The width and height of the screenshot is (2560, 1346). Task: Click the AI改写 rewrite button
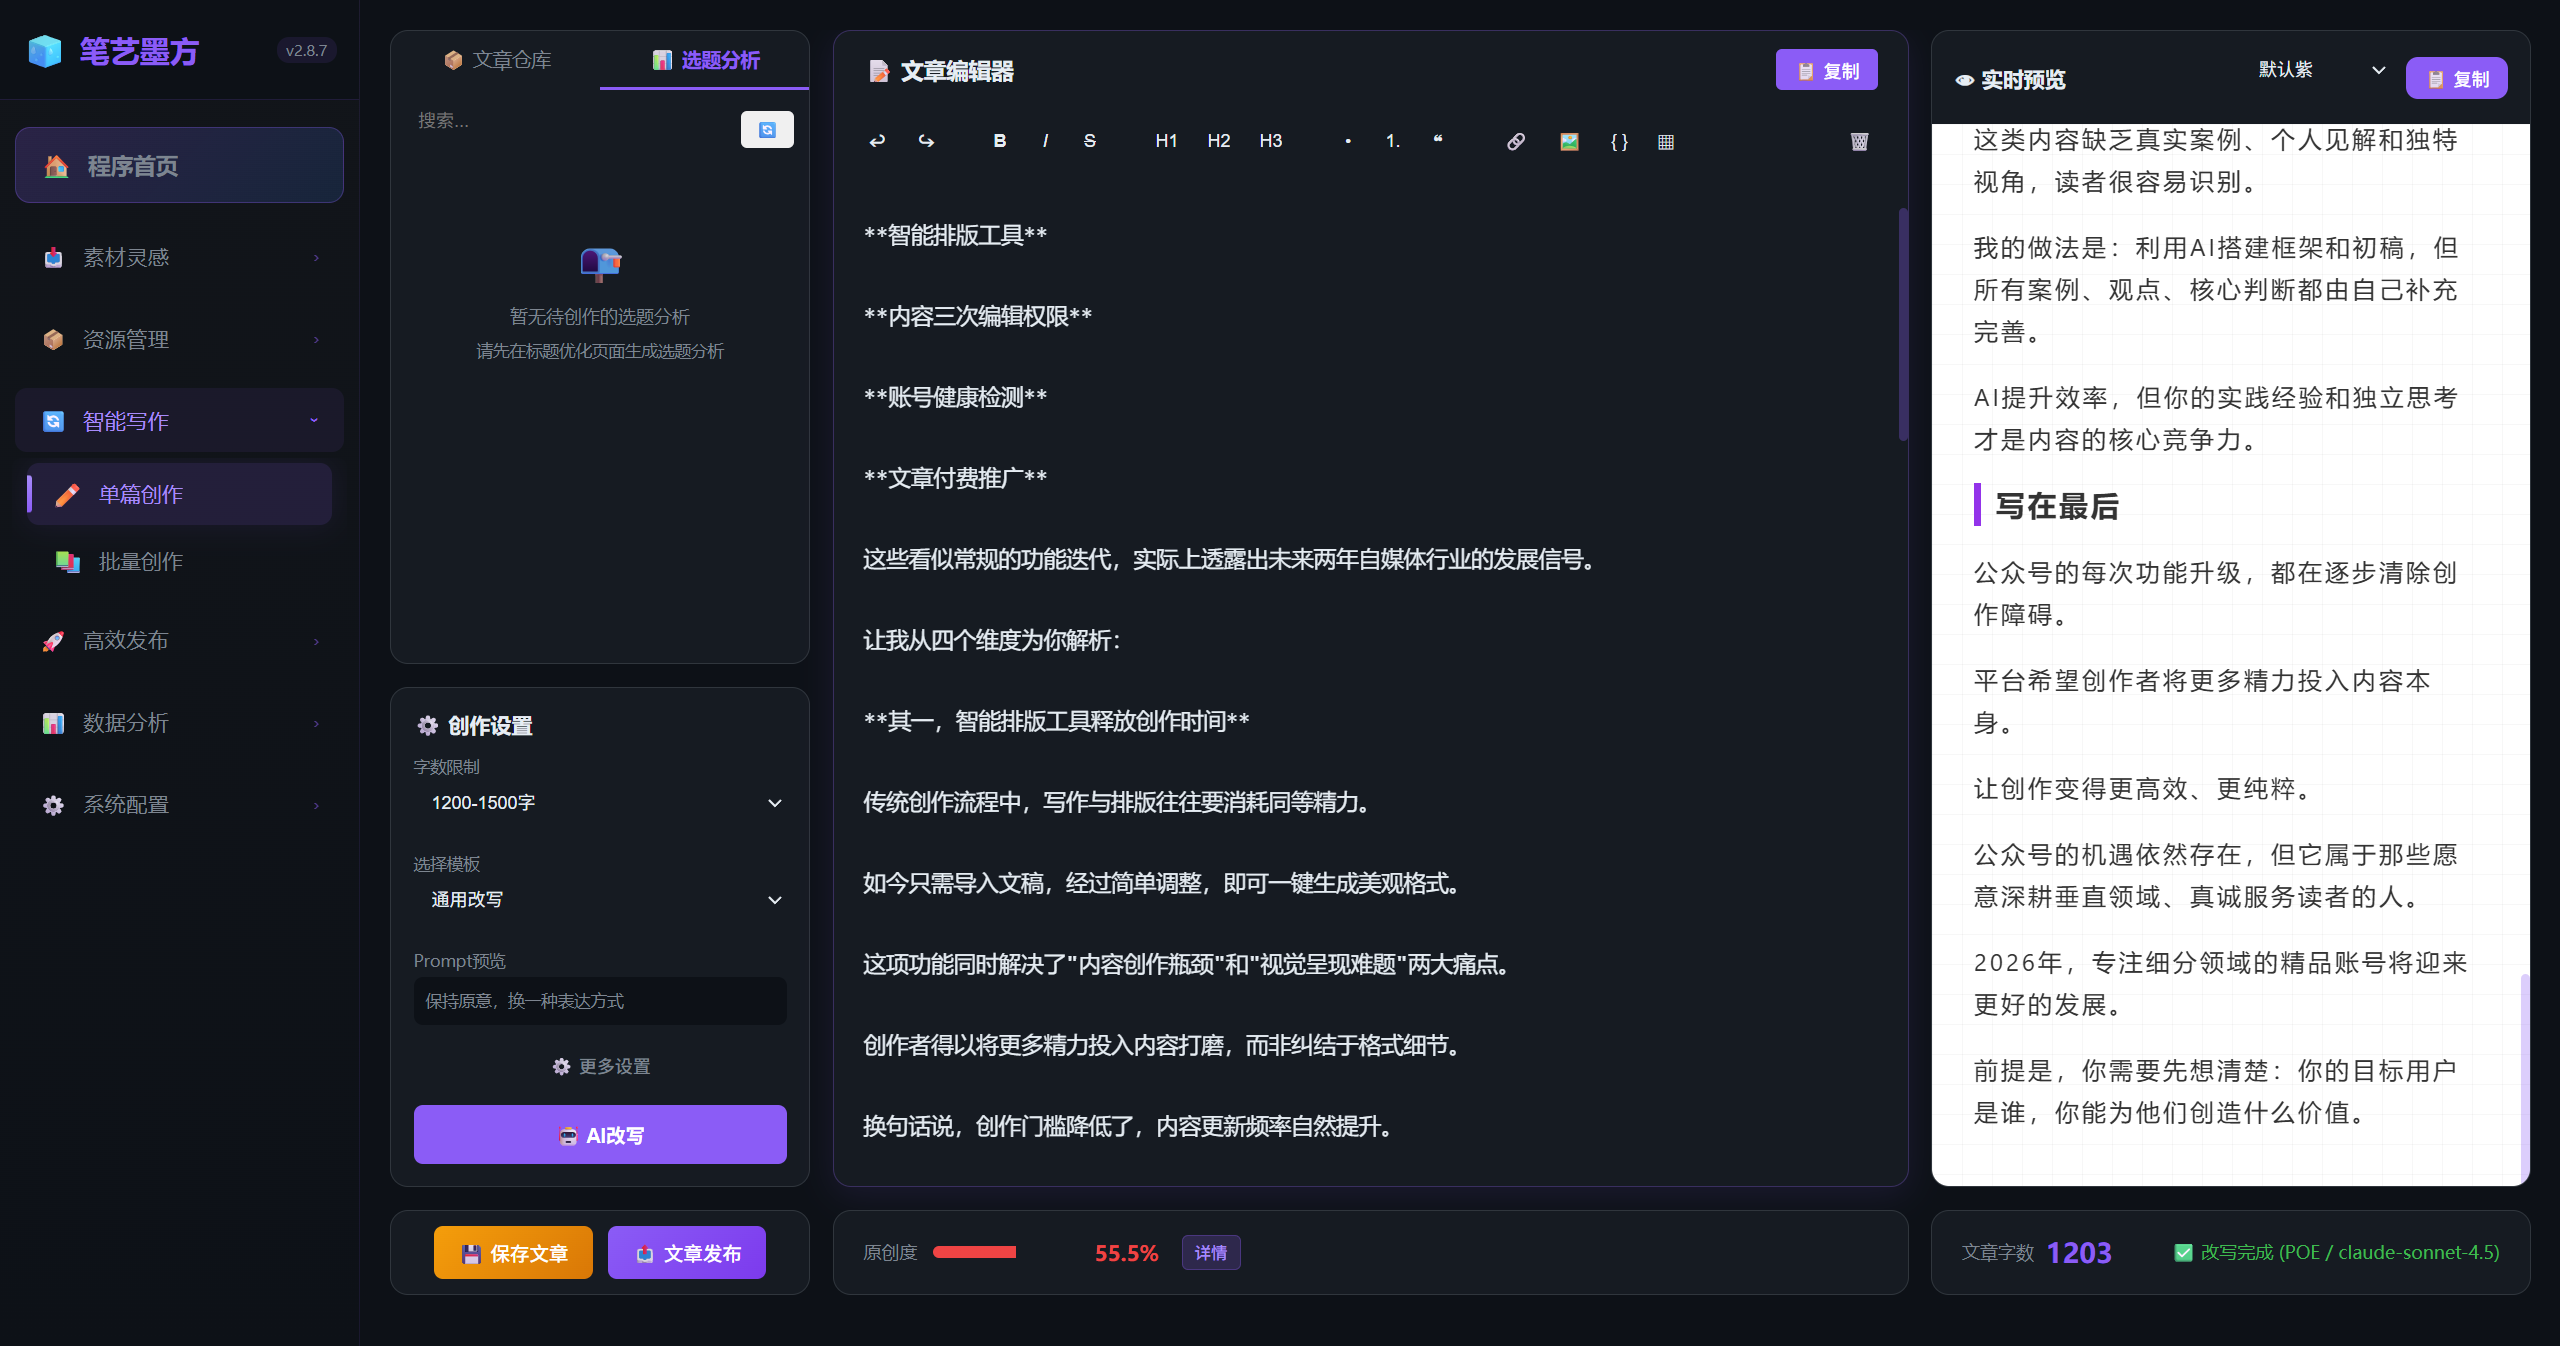pyautogui.click(x=599, y=1135)
